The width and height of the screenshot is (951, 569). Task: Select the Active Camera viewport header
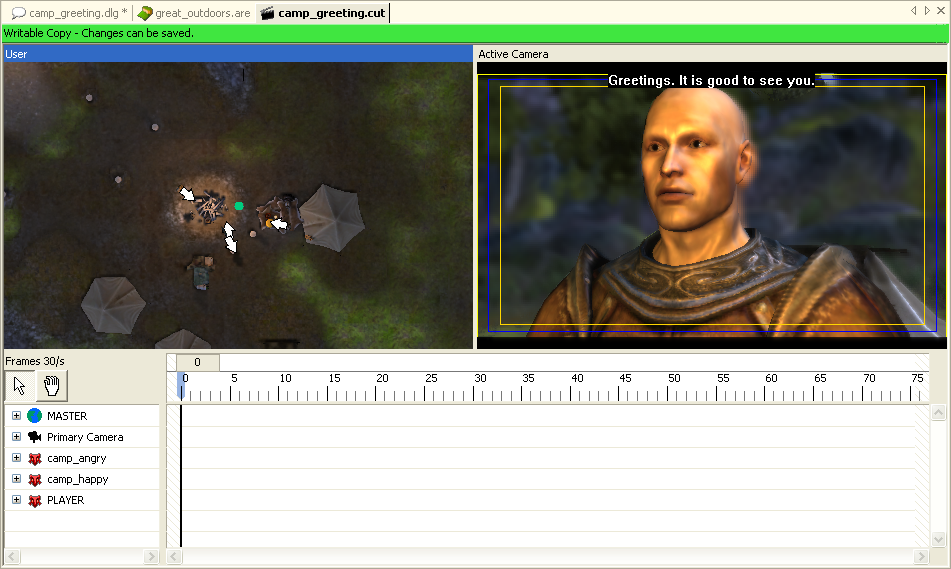[710, 54]
